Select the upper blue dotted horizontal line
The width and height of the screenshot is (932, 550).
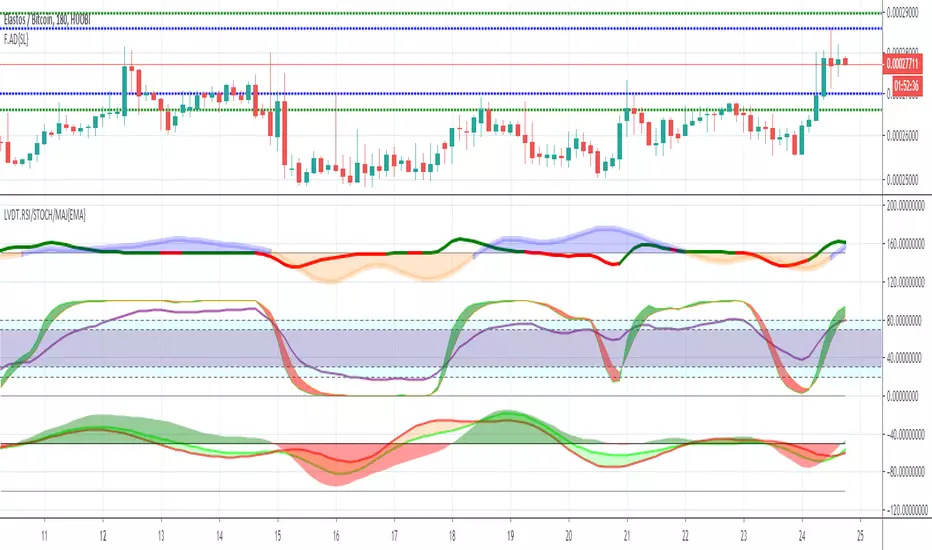(441, 28)
